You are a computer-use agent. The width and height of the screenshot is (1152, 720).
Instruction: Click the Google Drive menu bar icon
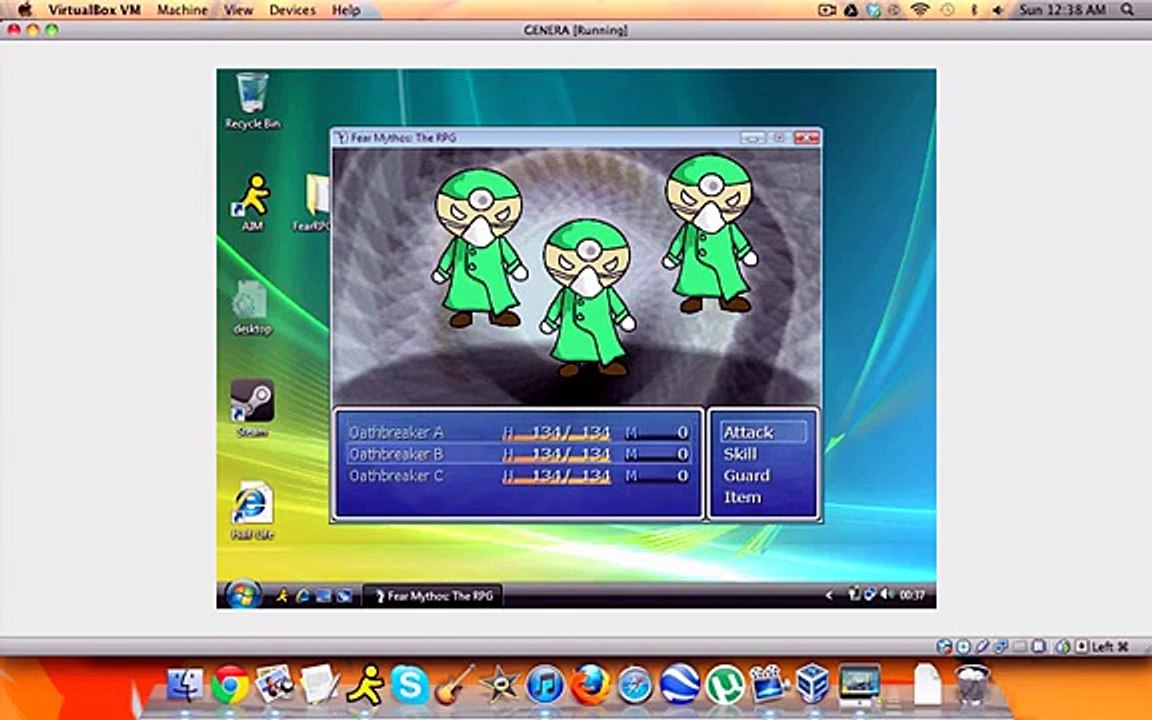pyautogui.click(x=850, y=10)
